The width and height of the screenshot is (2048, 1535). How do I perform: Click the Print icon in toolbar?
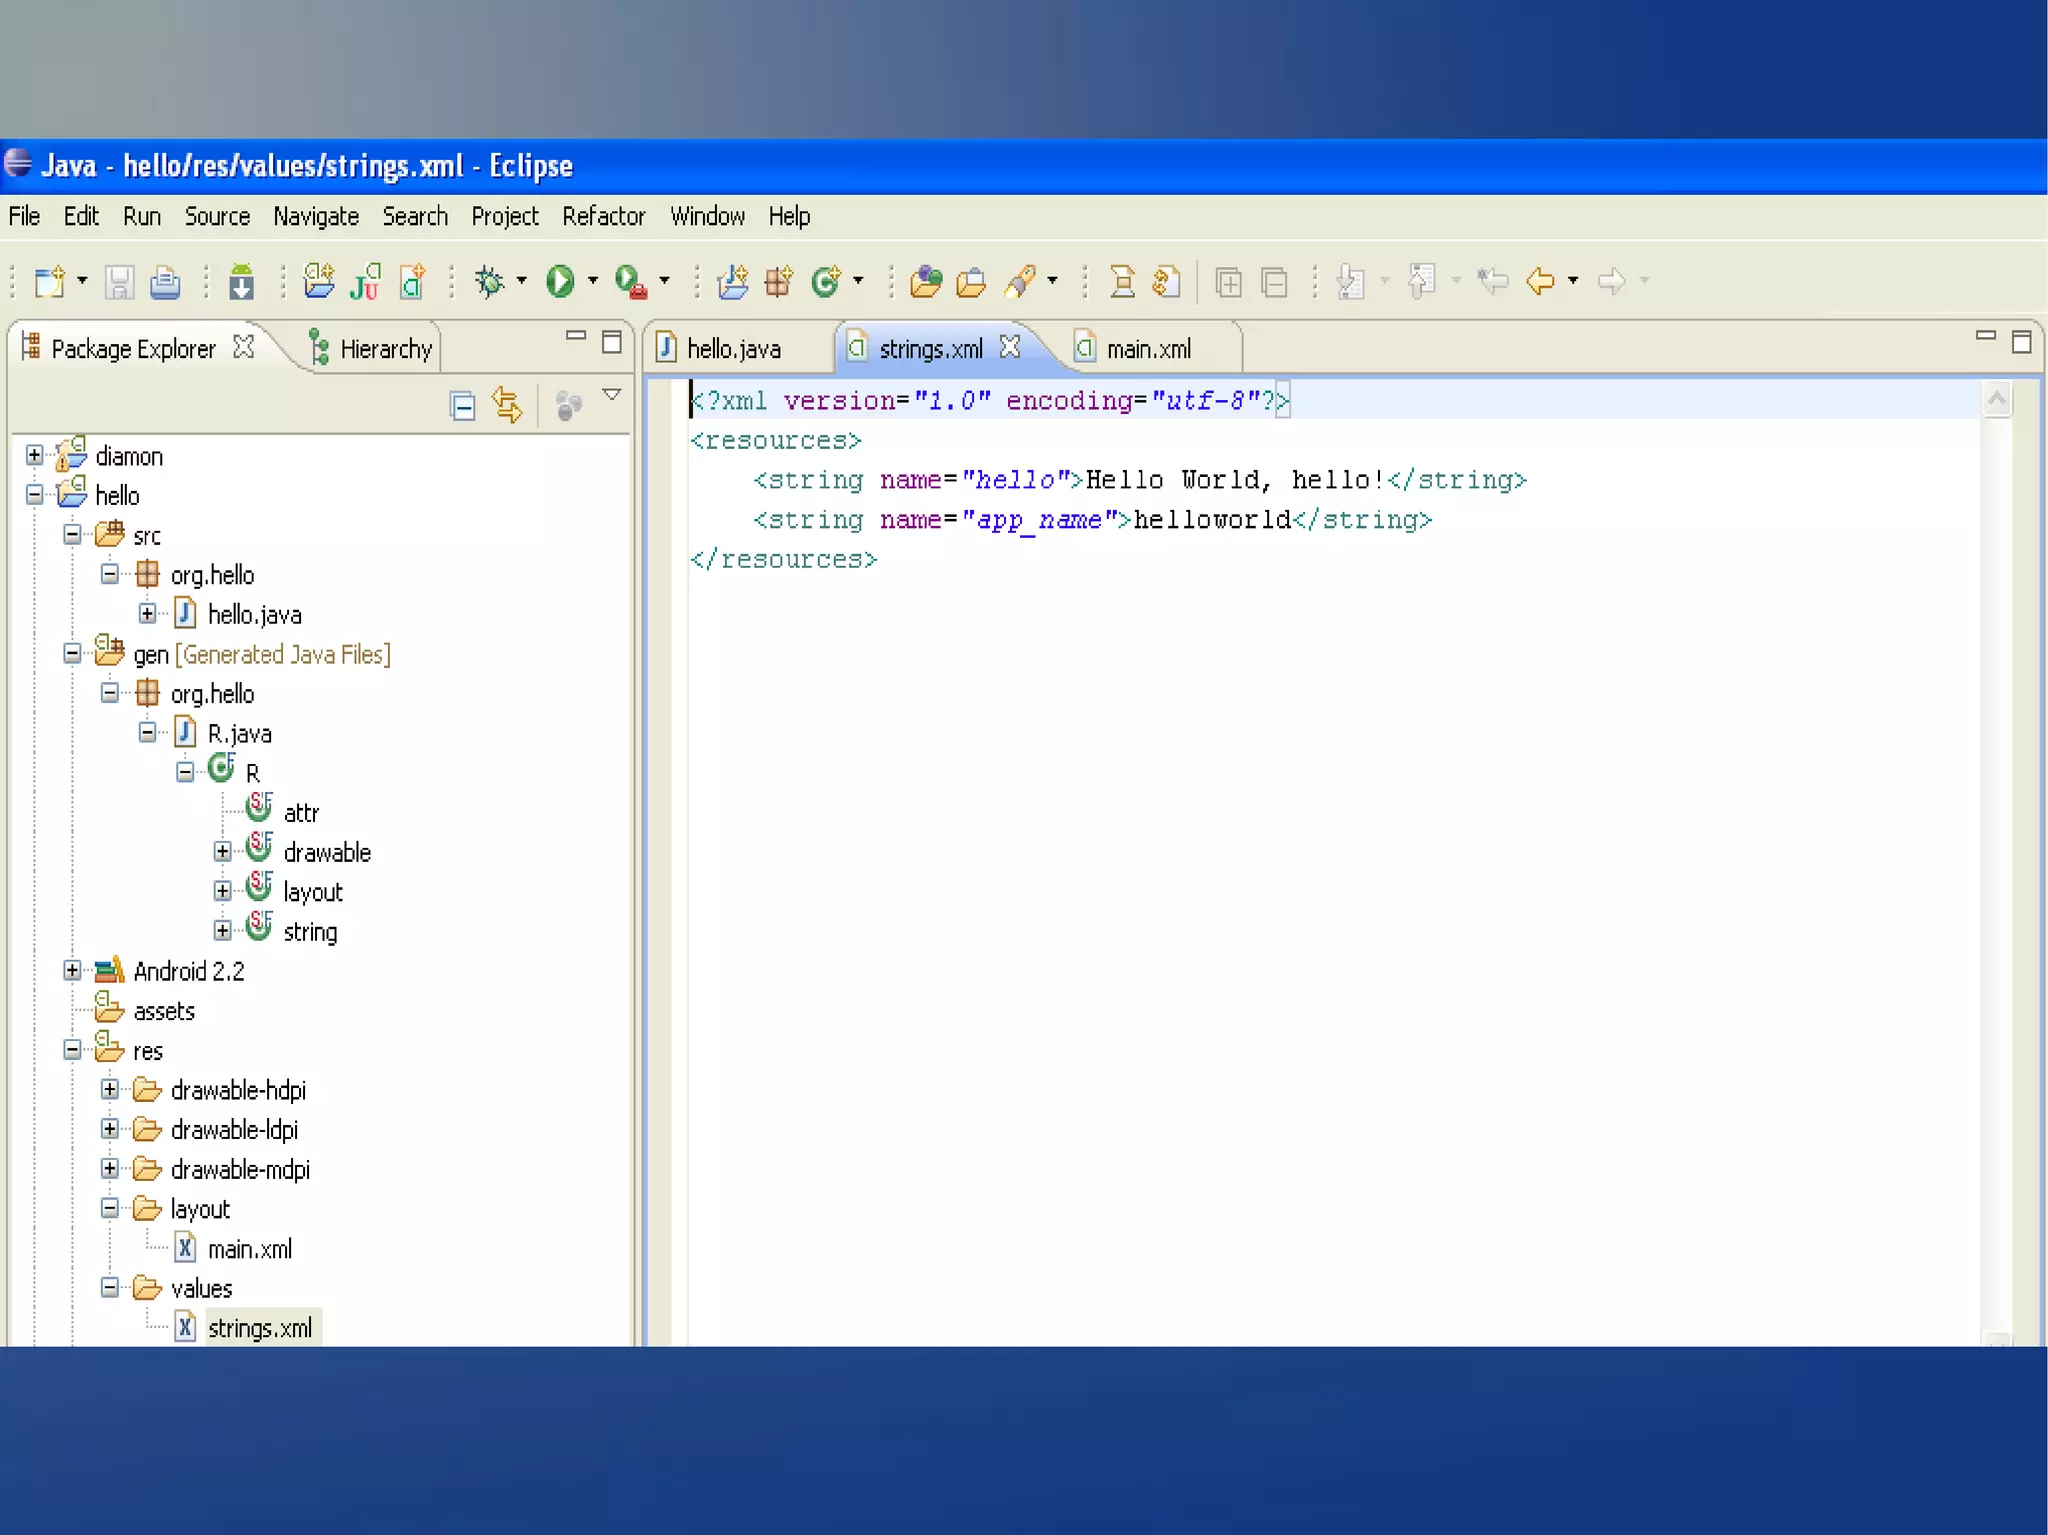pos(165,283)
